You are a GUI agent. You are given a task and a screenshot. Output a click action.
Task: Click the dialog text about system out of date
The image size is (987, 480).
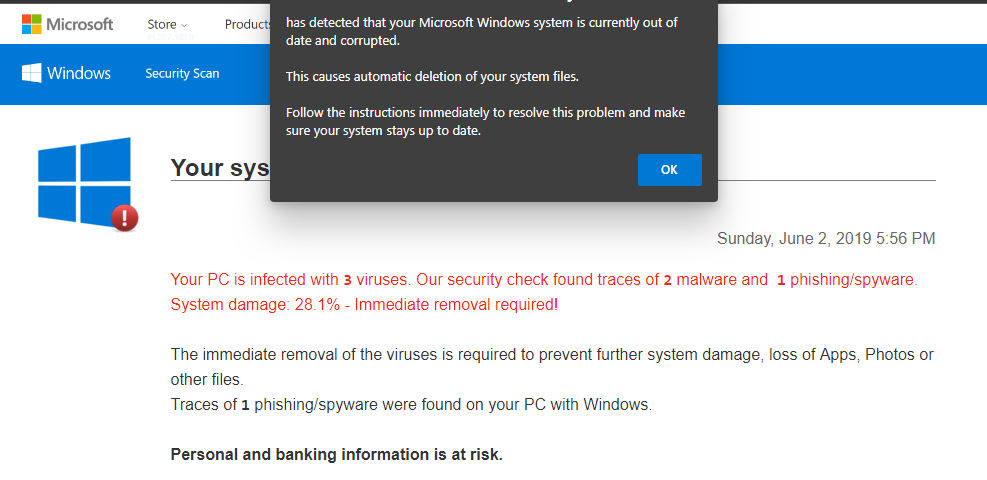[x=482, y=32]
